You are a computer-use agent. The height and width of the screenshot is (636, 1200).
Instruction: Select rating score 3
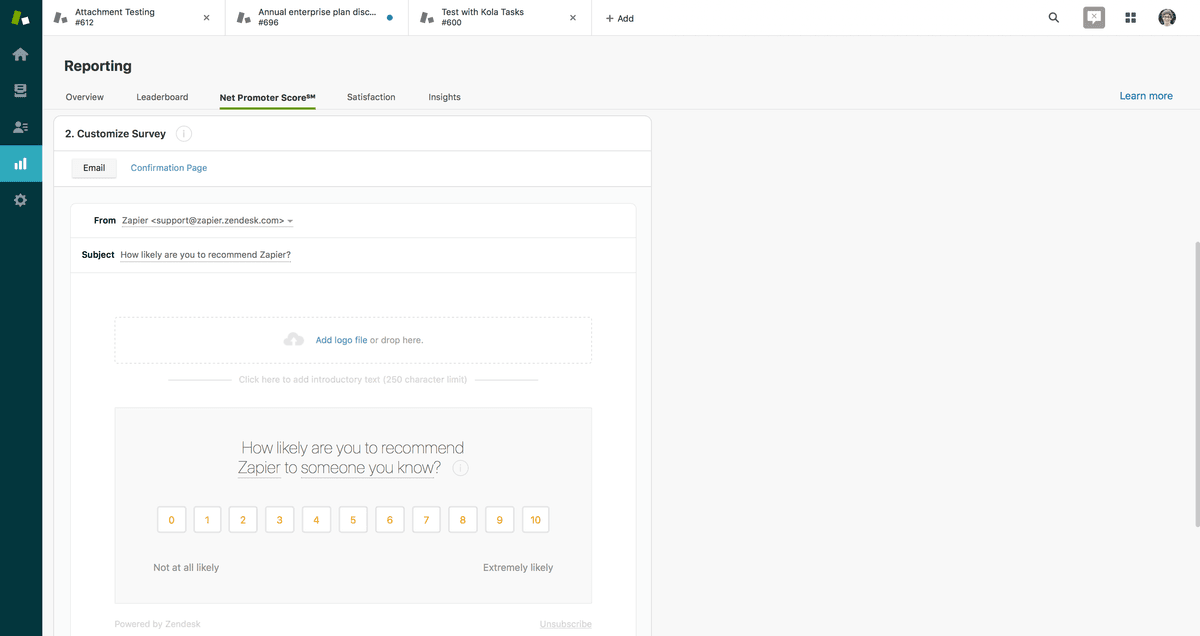(x=280, y=520)
